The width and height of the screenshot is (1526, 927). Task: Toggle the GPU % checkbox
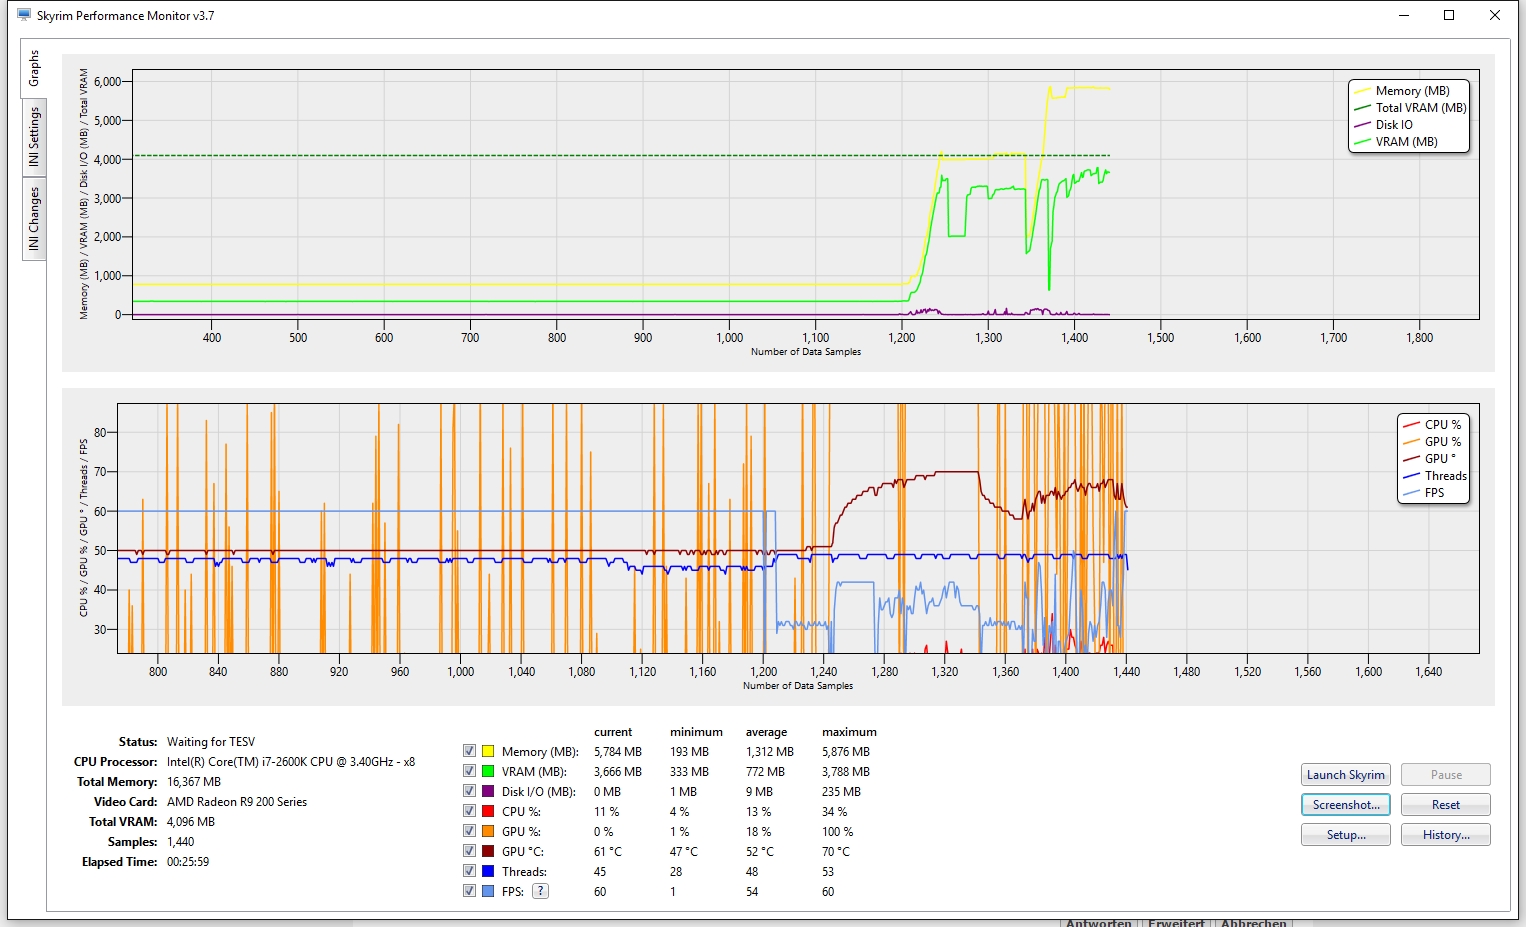(x=469, y=831)
